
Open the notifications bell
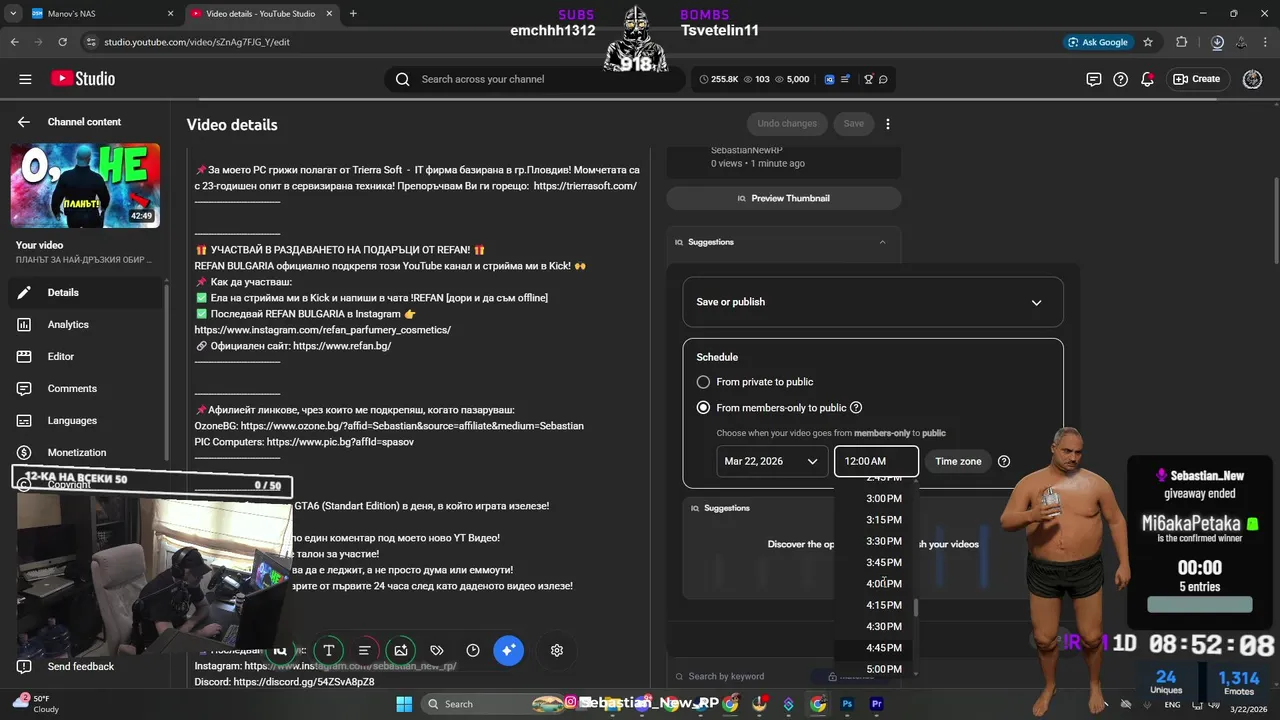tap(1148, 79)
